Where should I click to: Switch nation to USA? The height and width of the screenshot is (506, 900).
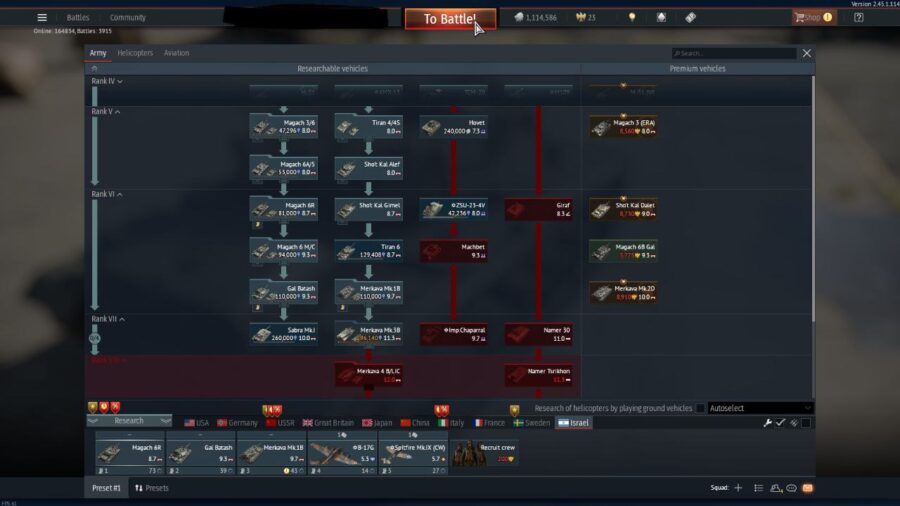(x=196, y=423)
